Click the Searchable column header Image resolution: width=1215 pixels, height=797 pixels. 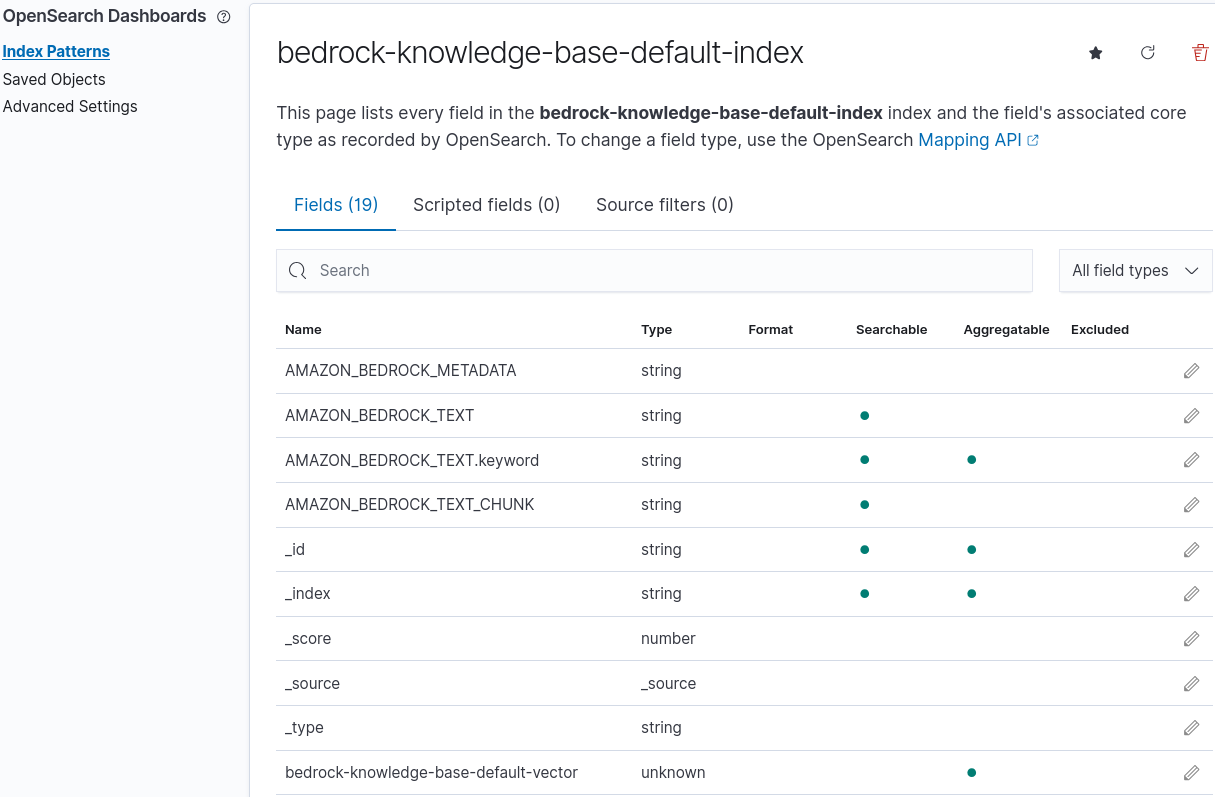point(891,329)
